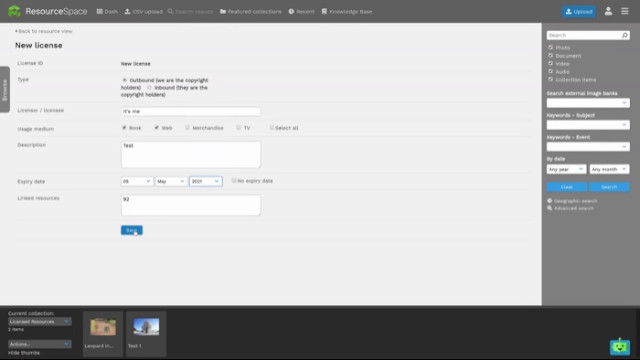Open Featured collections
The width and height of the screenshot is (640, 360).
(251, 11)
